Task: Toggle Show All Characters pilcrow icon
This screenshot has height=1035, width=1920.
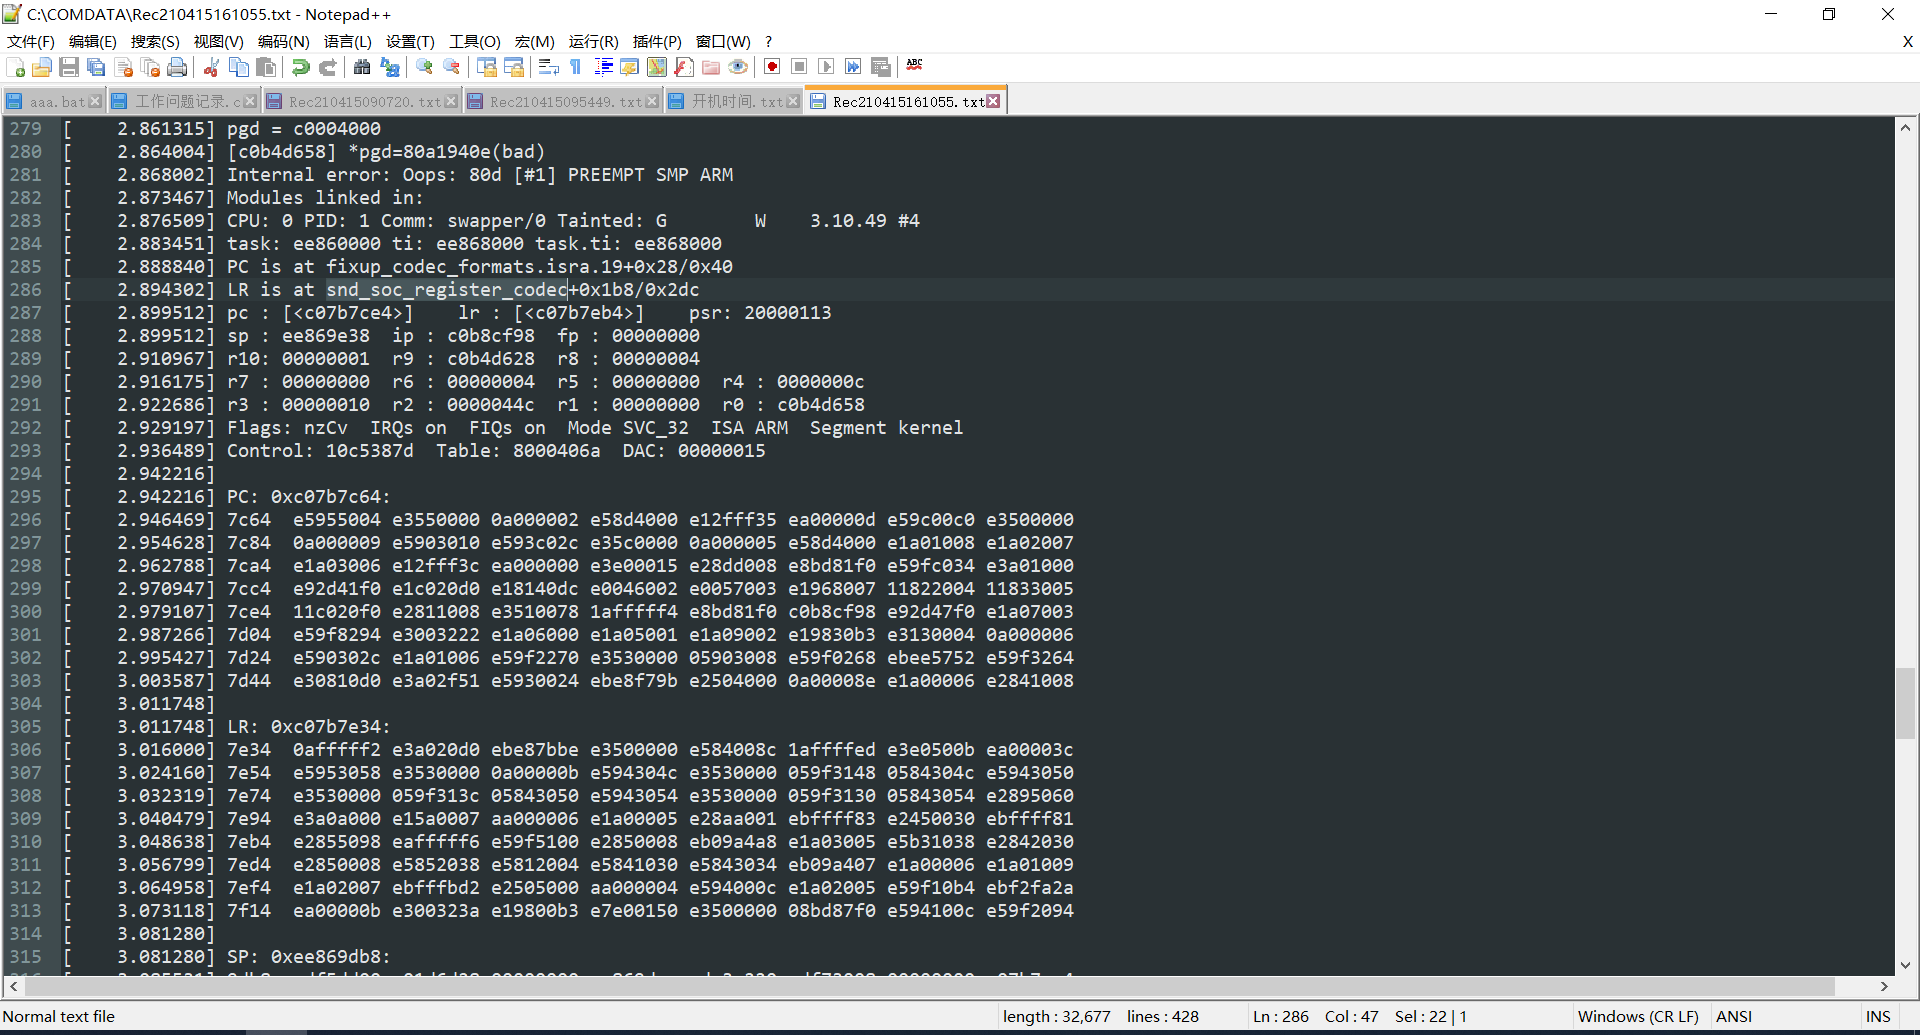Action: pos(575,67)
